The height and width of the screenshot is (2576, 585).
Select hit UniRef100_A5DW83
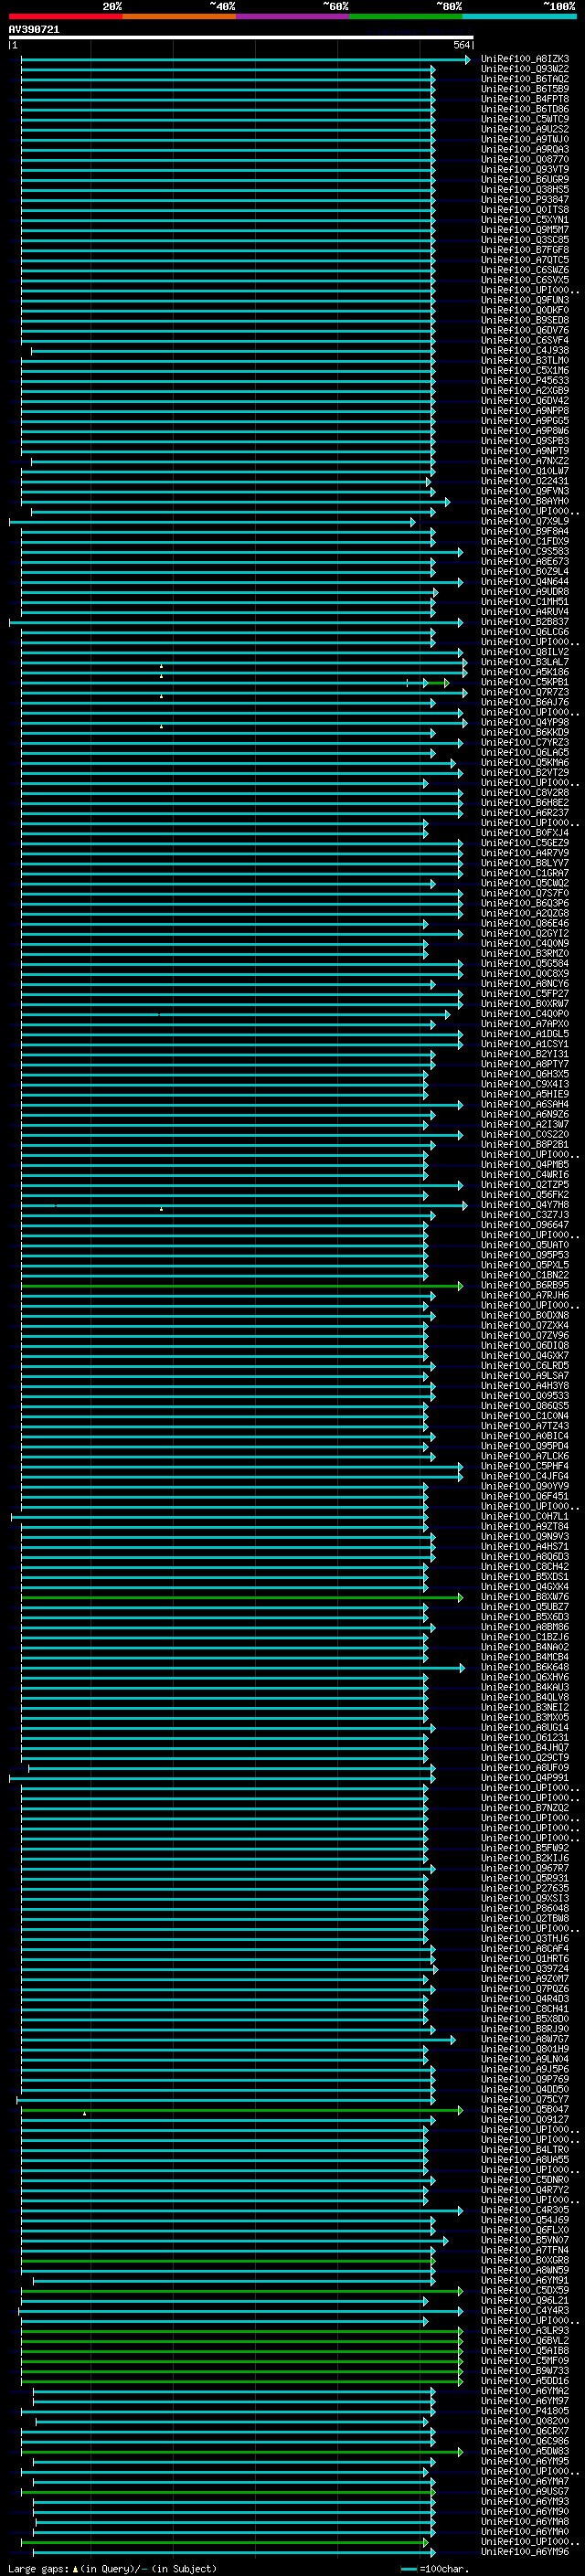(525, 2451)
